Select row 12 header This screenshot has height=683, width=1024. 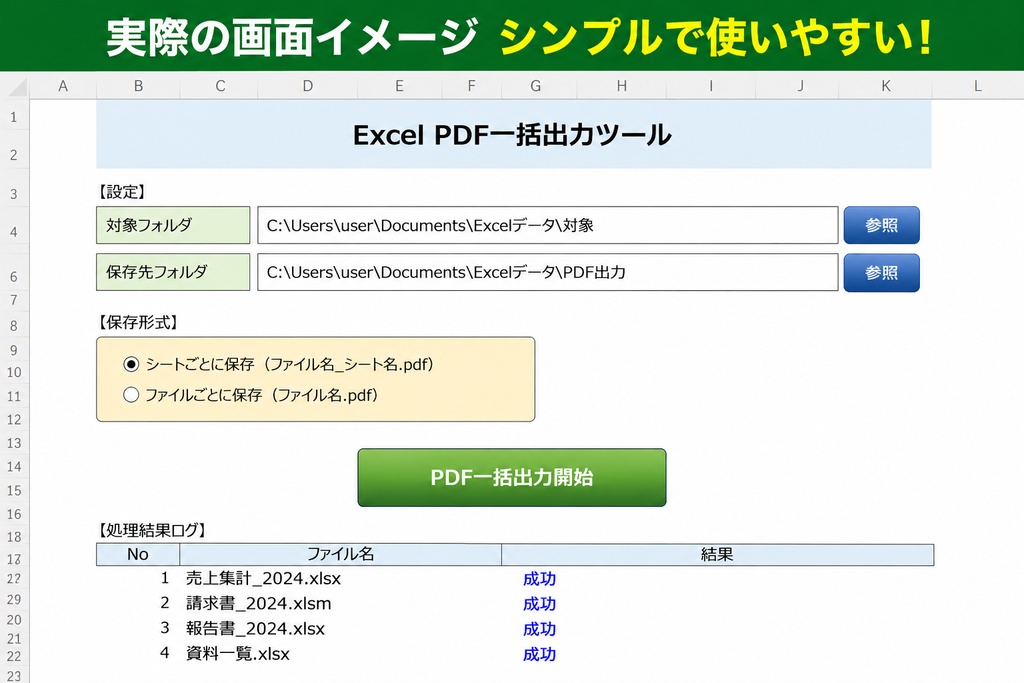14,420
